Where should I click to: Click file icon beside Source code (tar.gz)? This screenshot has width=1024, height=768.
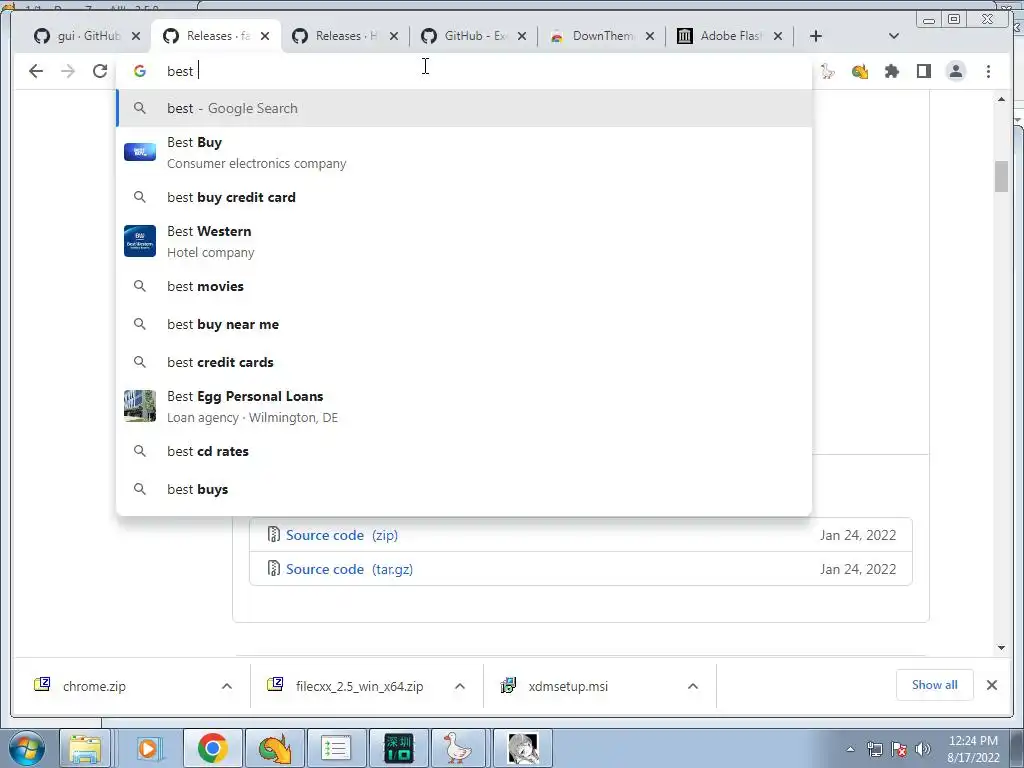[x=274, y=568]
